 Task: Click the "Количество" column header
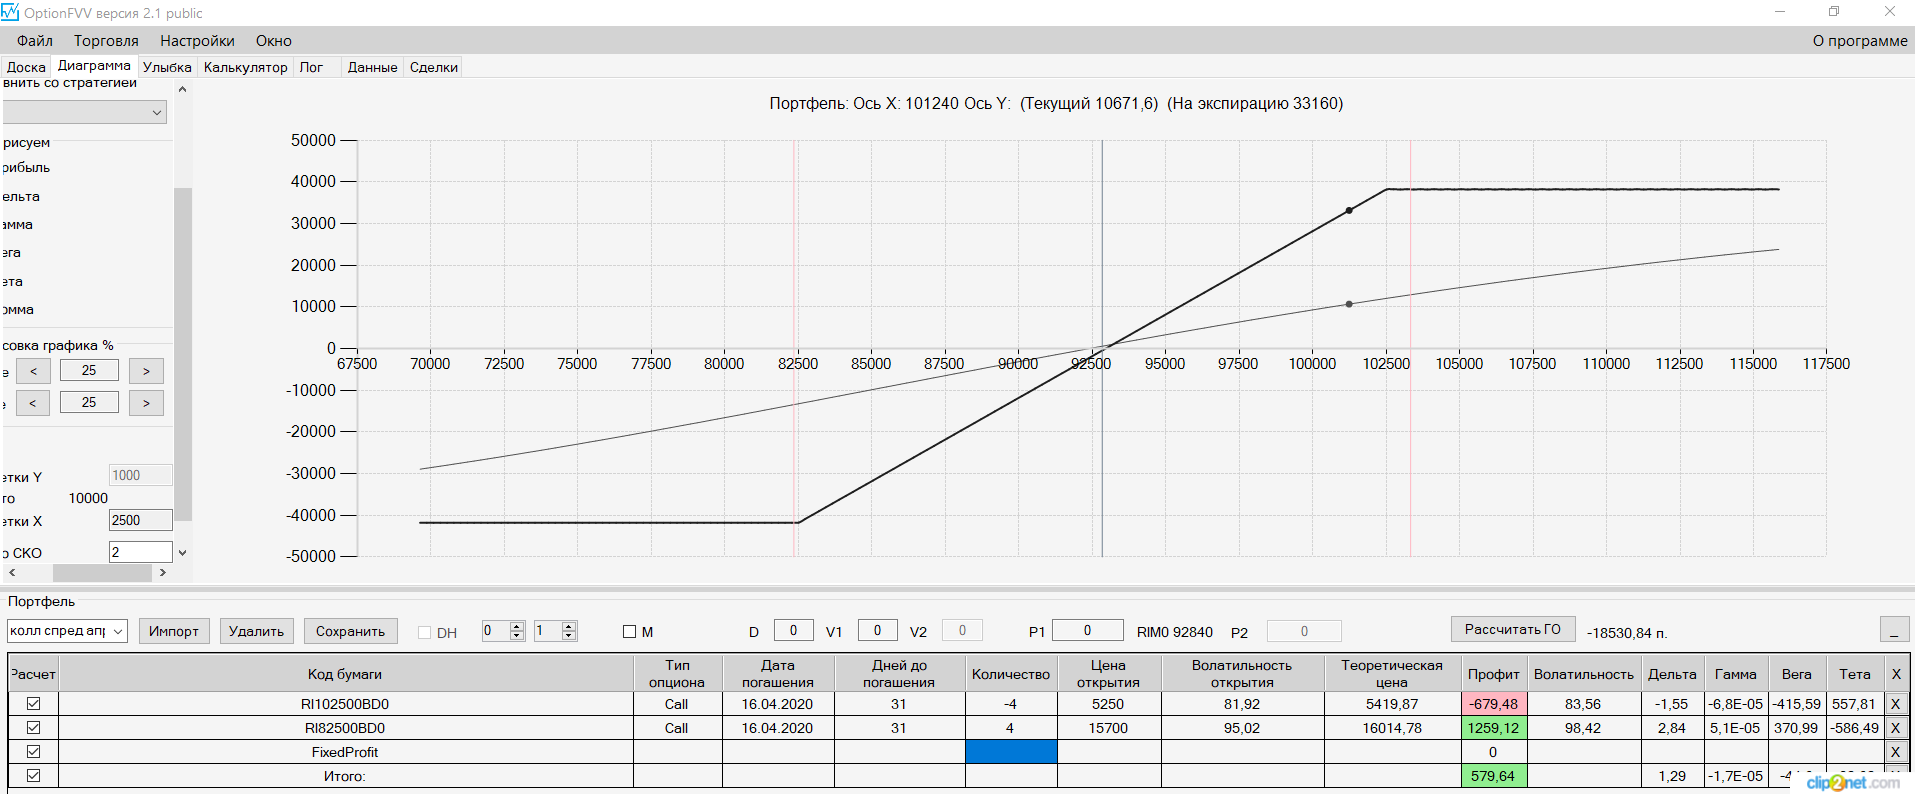click(x=1011, y=674)
